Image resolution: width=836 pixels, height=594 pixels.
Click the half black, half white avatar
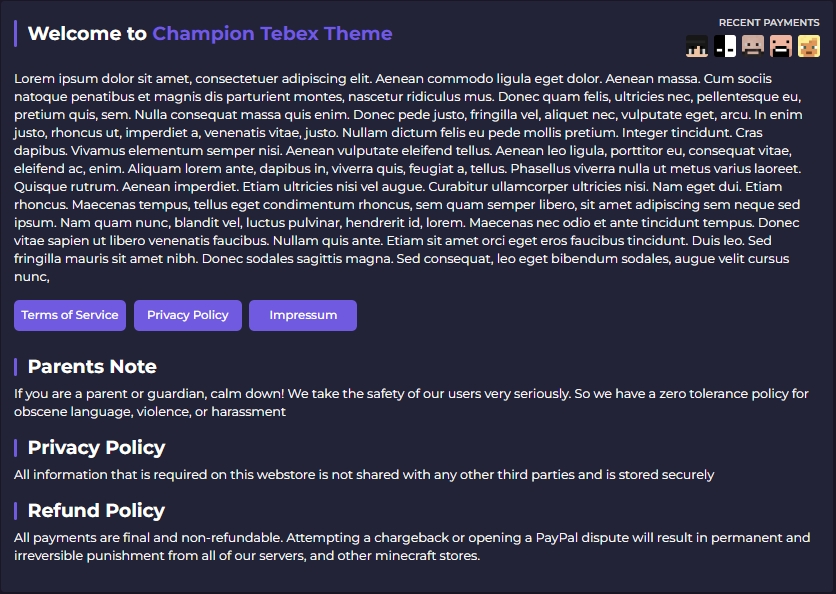coord(725,45)
